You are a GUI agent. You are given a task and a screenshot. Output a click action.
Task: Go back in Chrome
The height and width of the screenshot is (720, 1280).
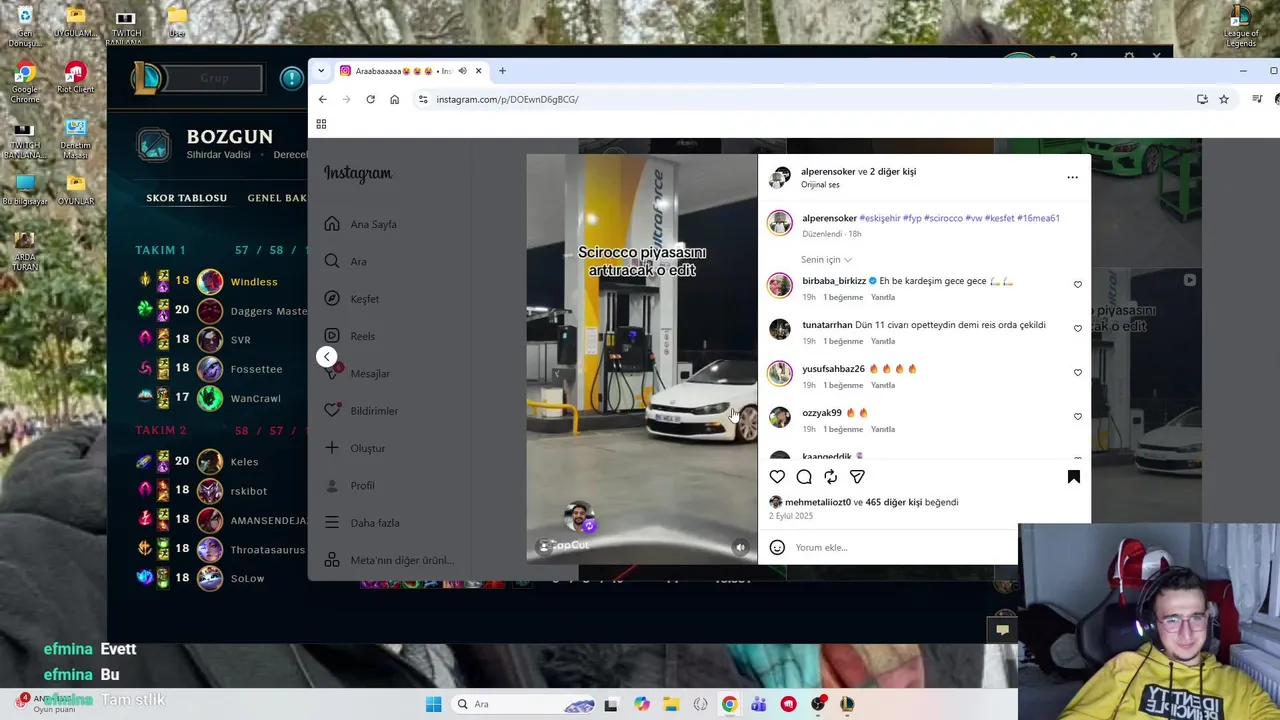click(x=323, y=99)
